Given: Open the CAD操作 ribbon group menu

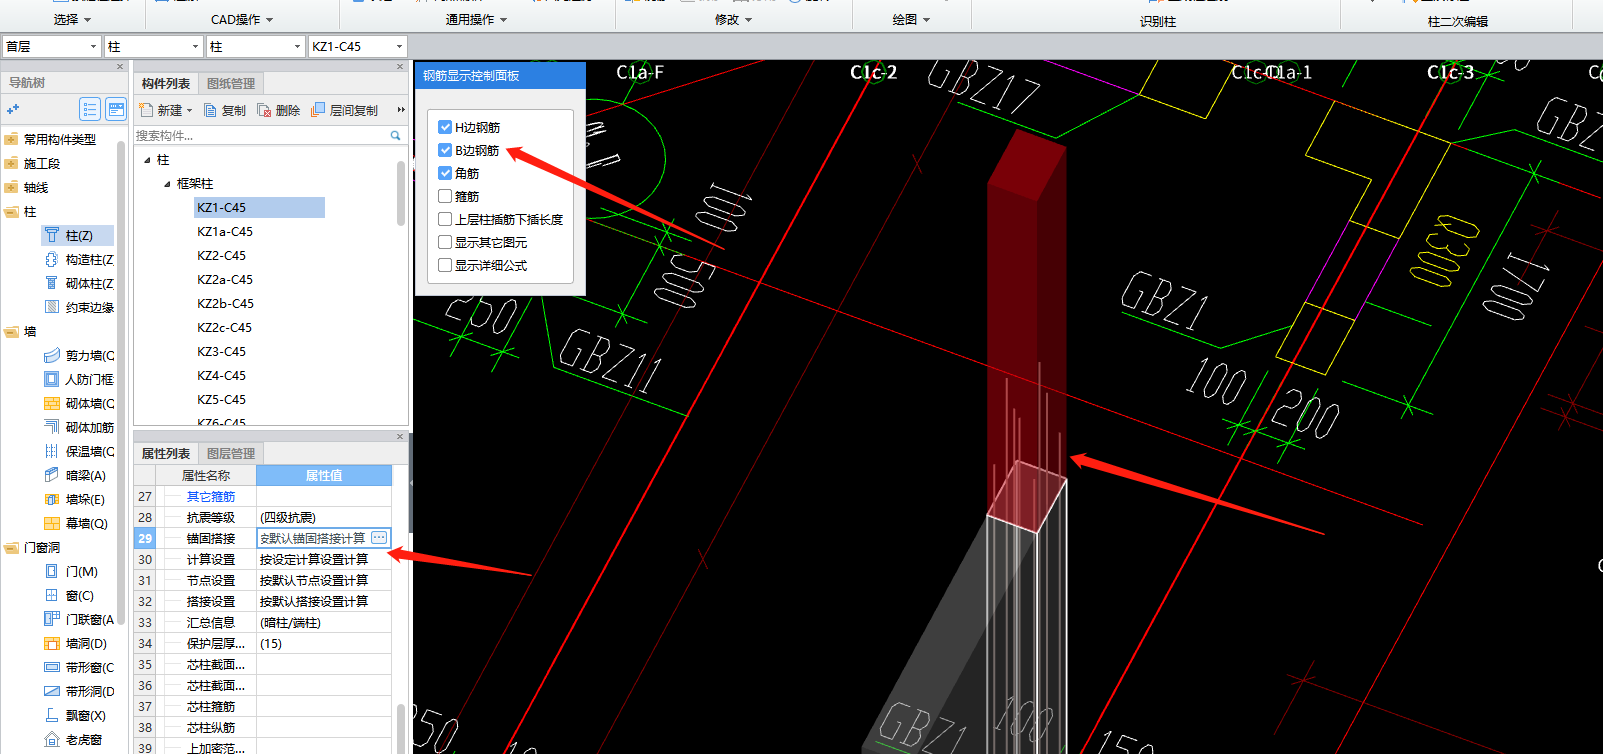Looking at the screenshot, I should (x=242, y=19).
